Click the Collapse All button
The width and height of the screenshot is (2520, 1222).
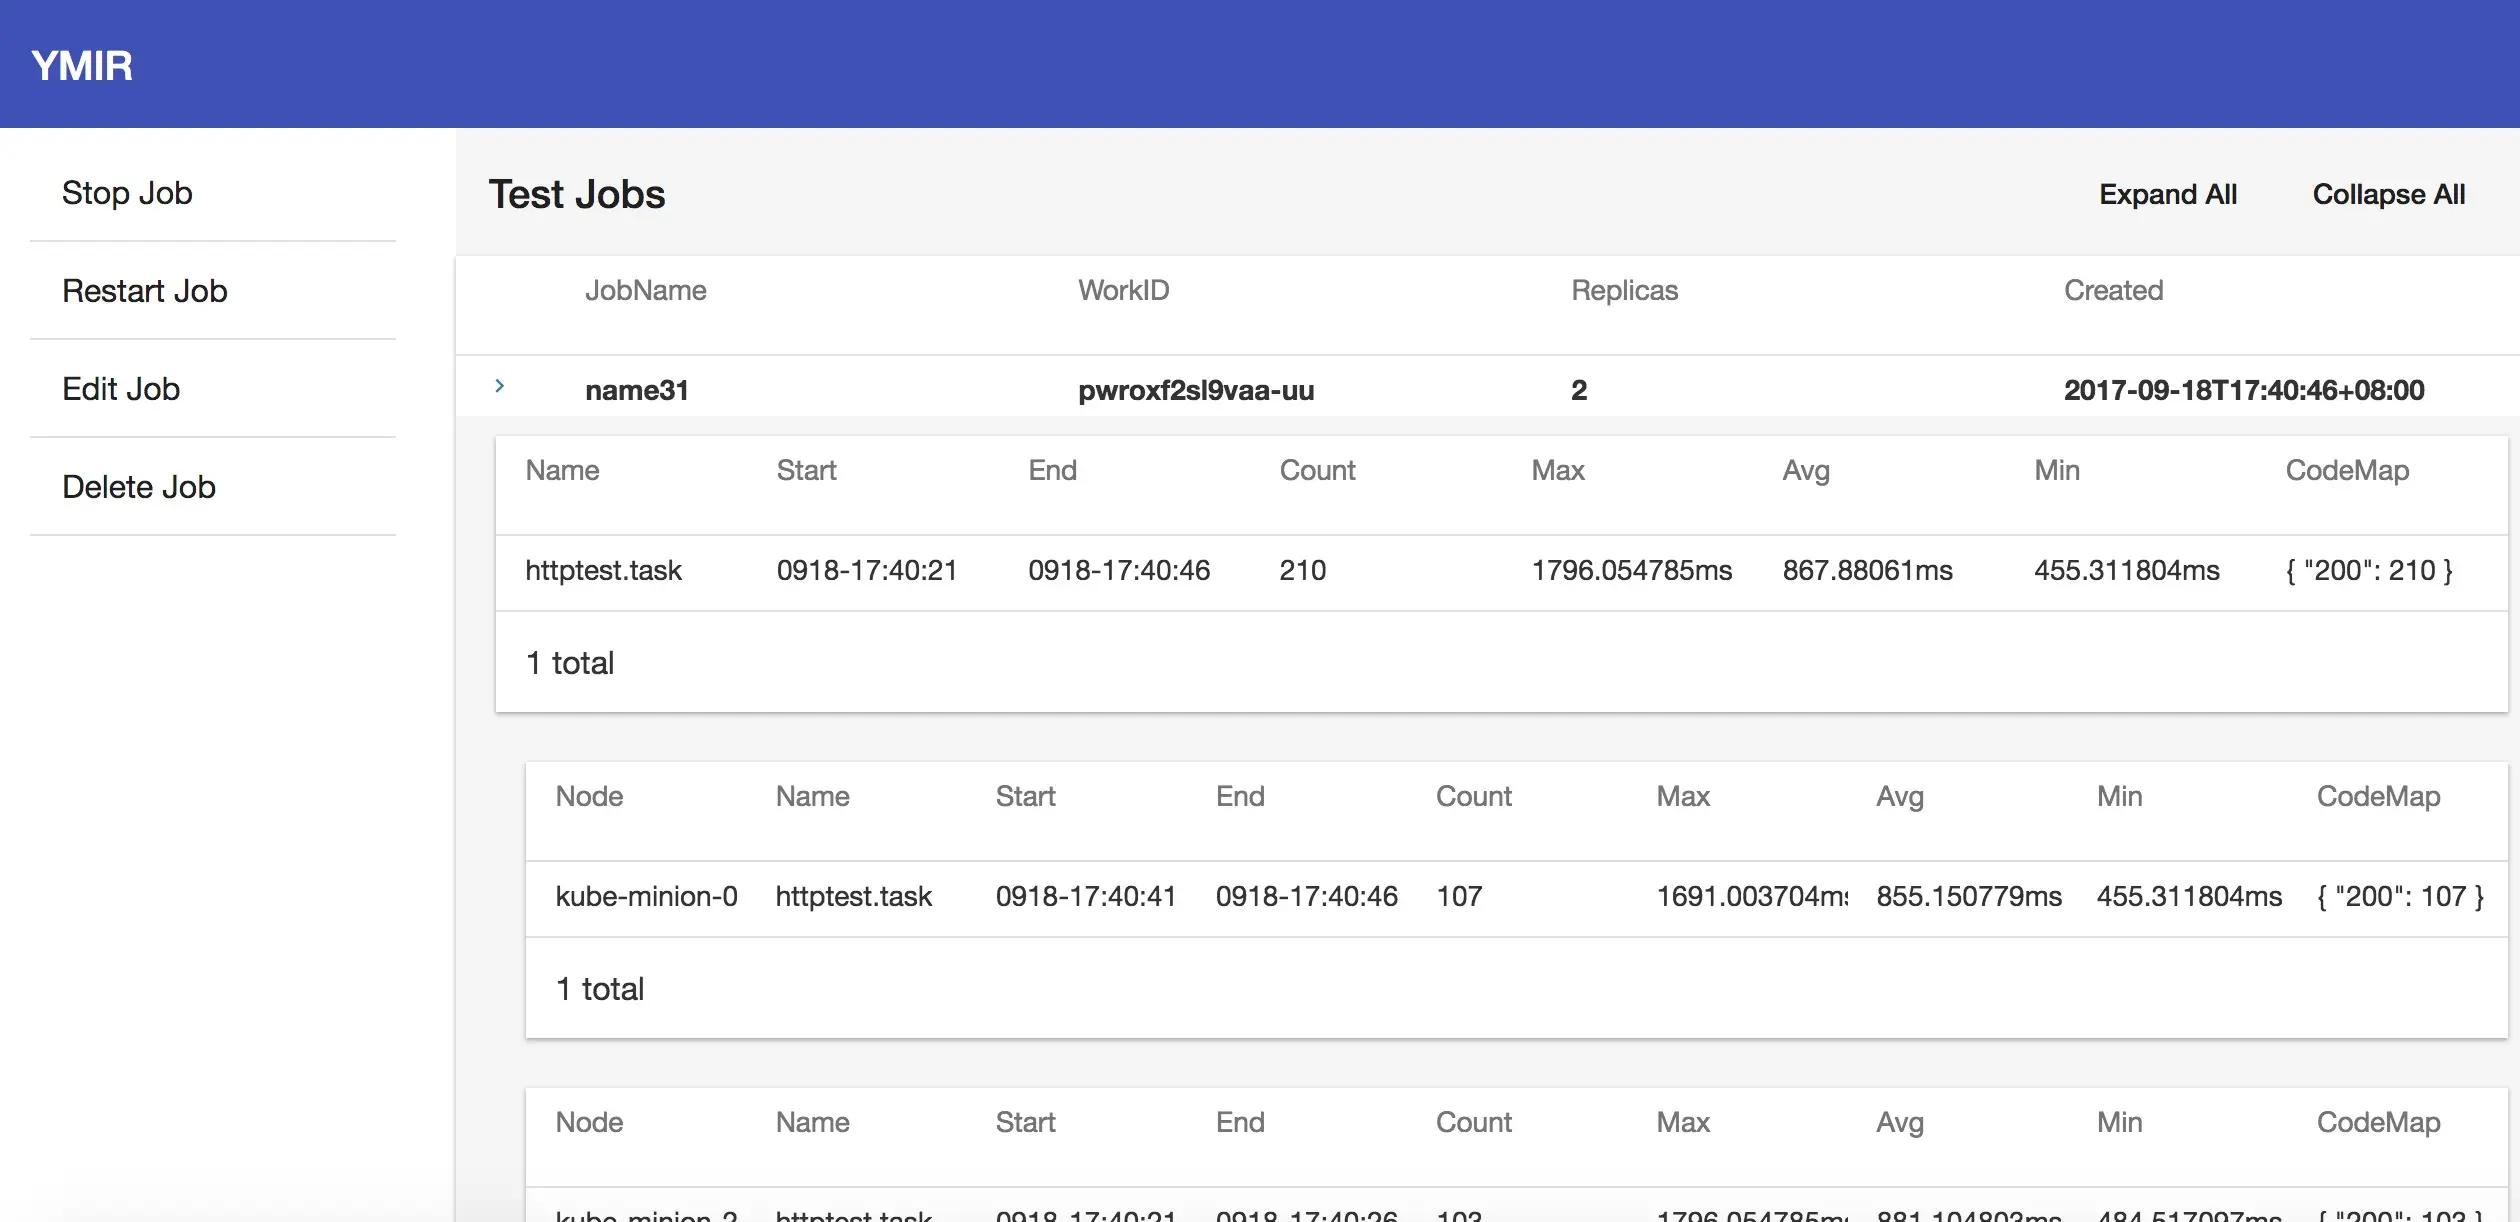[2388, 194]
